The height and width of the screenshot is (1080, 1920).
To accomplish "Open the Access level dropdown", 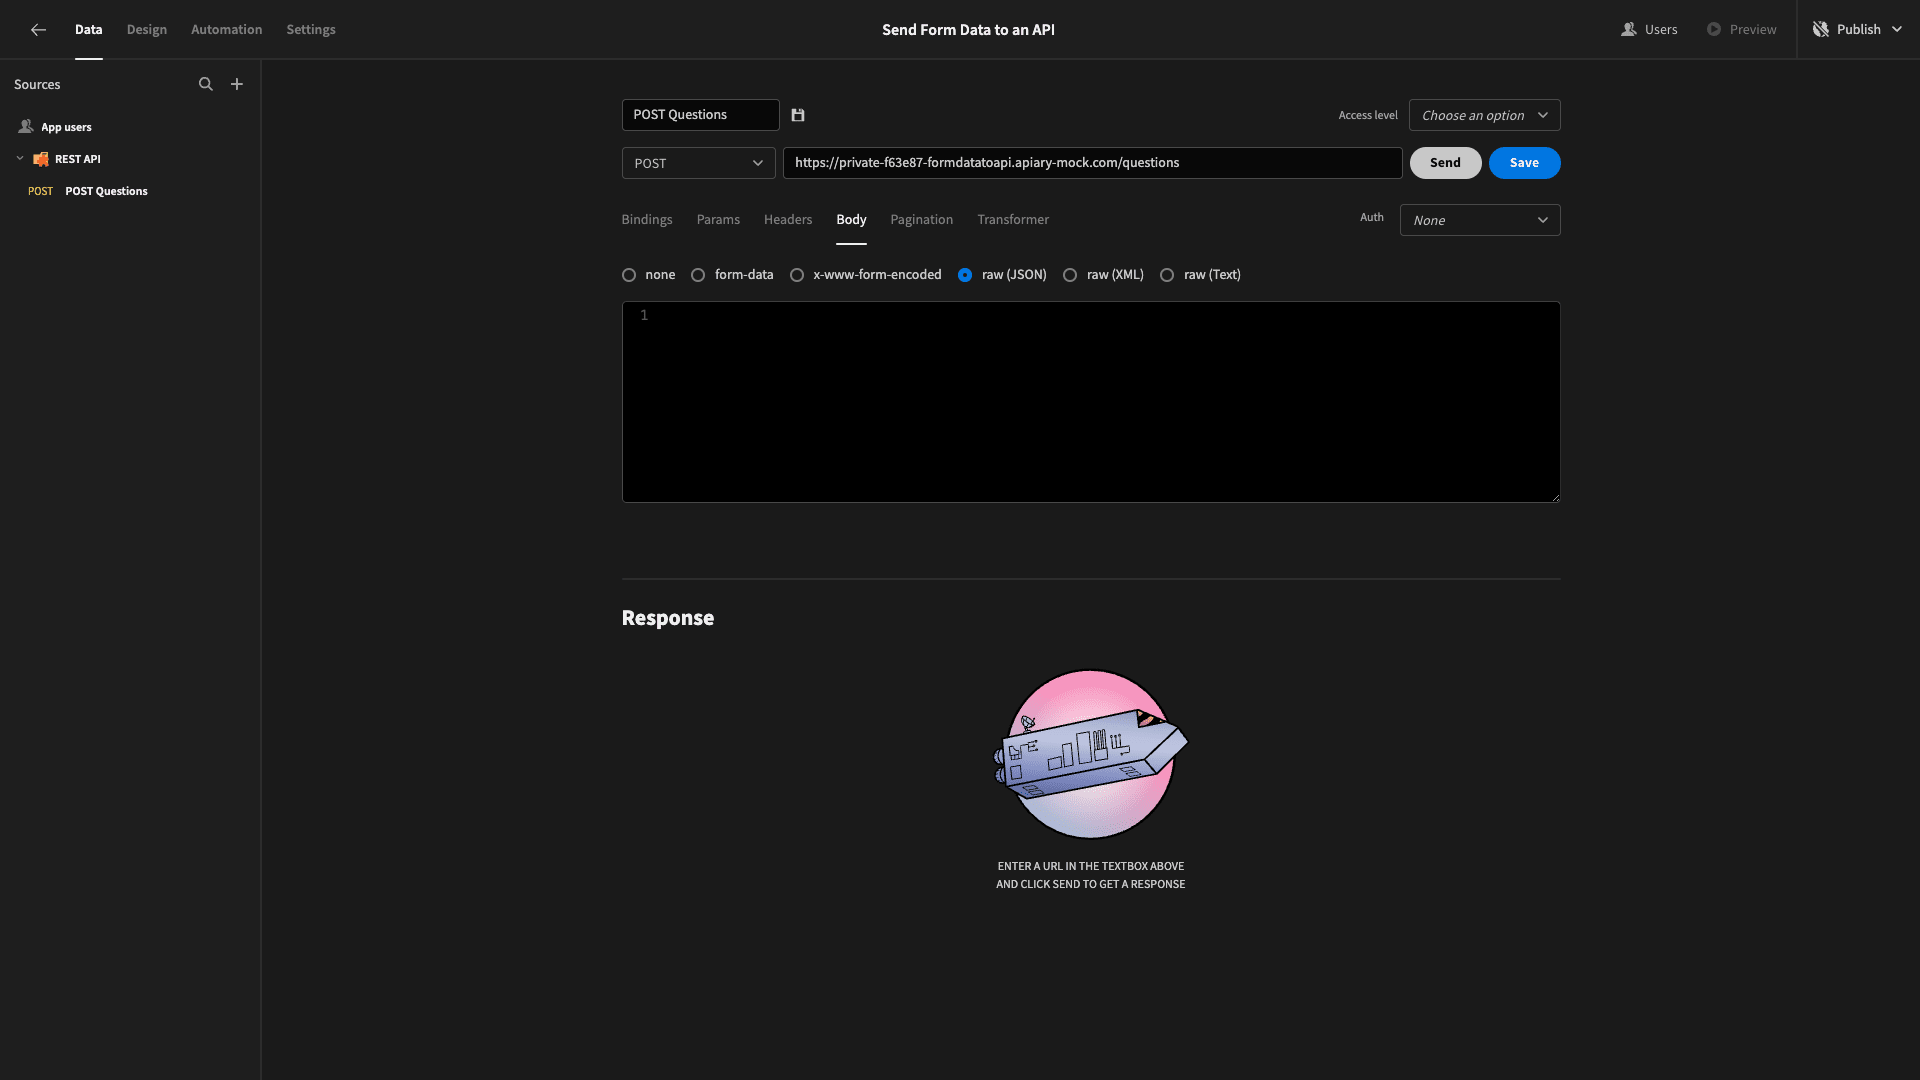I will (1484, 115).
